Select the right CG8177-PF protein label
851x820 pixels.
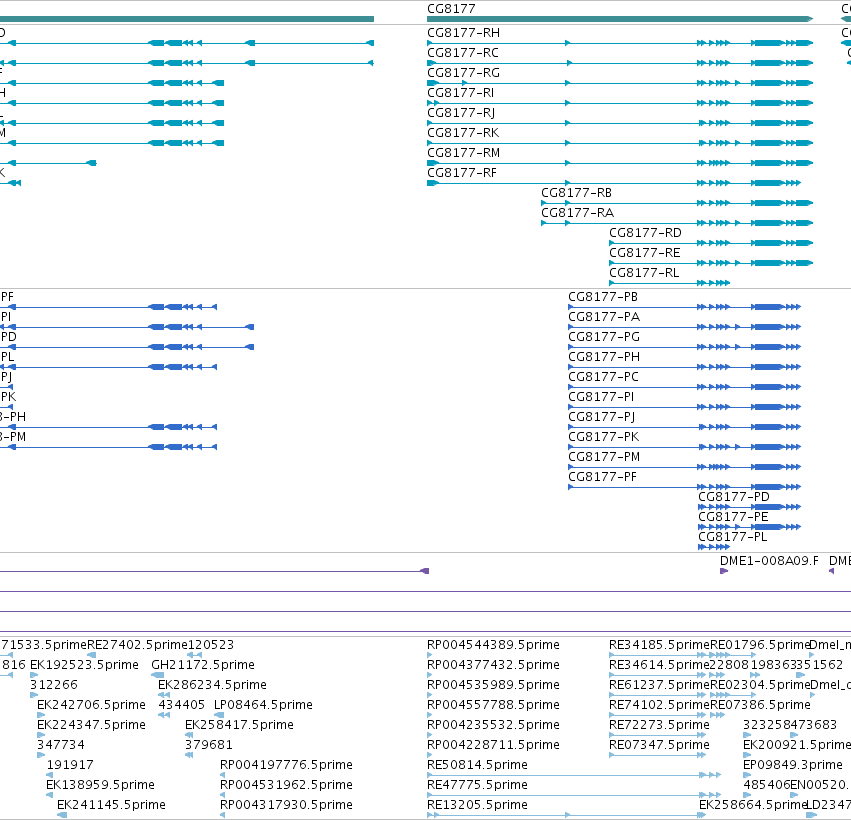(602, 478)
